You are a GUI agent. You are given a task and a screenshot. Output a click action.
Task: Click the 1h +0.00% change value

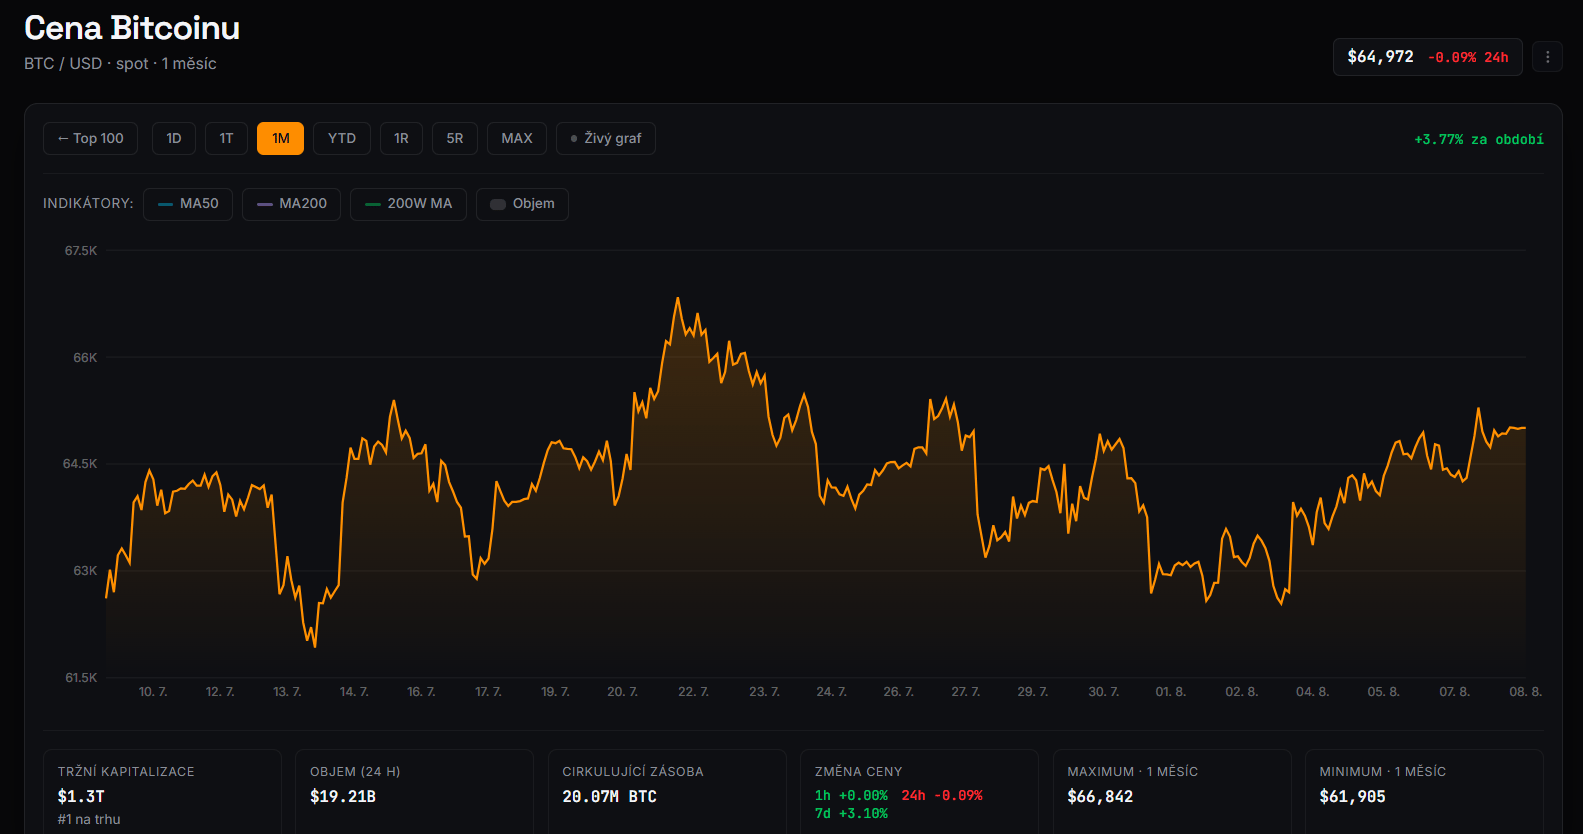pyautogui.click(x=851, y=796)
